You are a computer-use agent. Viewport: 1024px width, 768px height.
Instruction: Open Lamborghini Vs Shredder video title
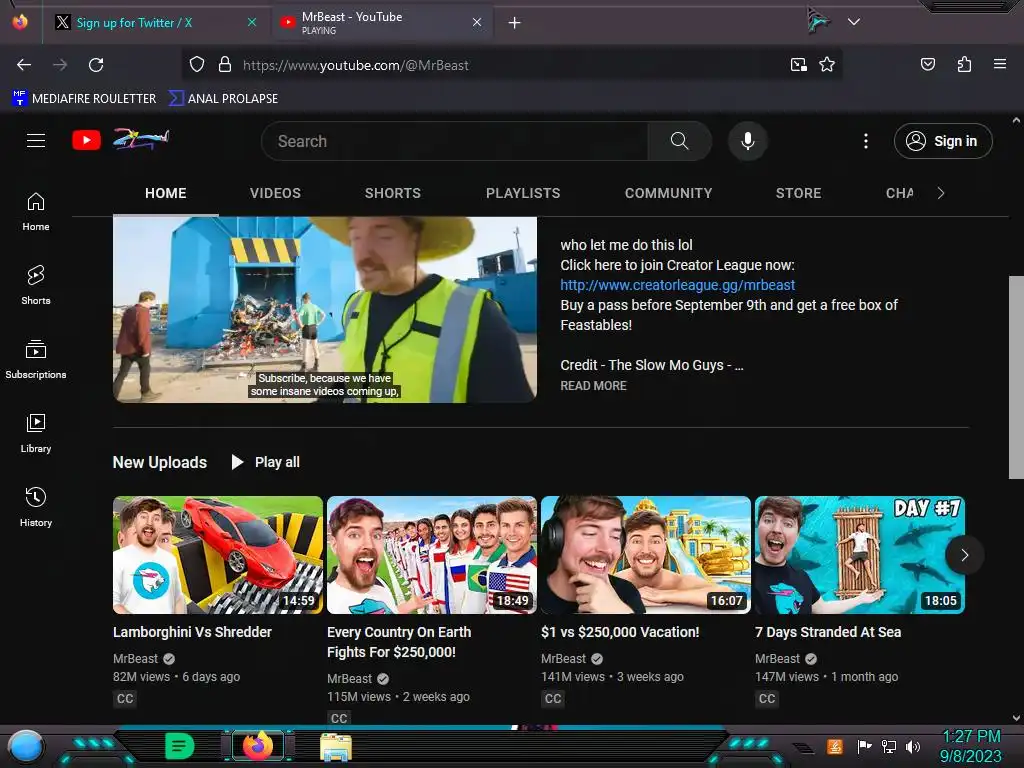tap(192, 632)
